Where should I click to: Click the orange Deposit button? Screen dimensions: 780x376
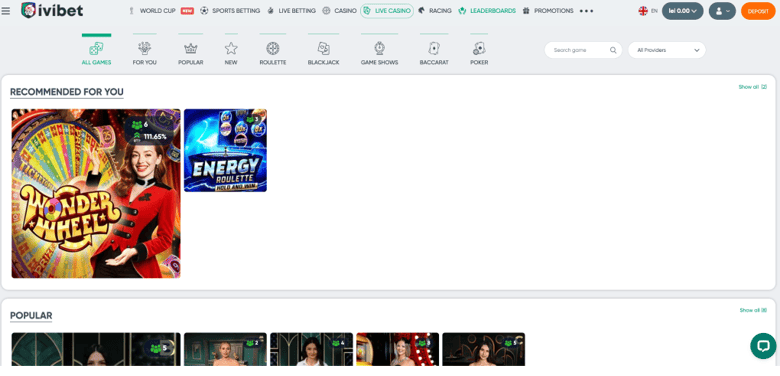[758, 11]
